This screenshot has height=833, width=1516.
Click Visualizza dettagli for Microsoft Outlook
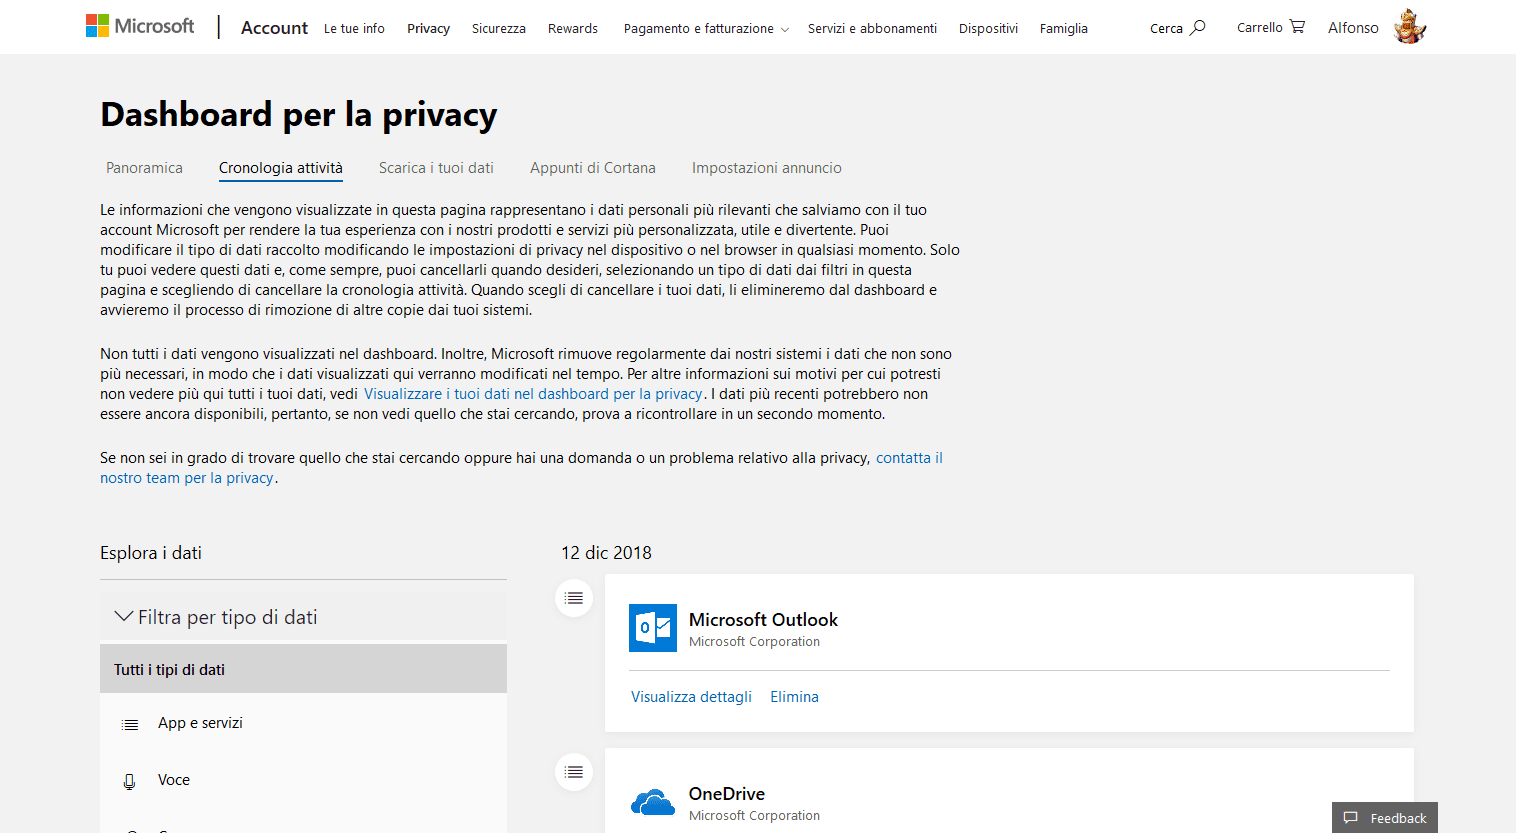click(691, 697)
